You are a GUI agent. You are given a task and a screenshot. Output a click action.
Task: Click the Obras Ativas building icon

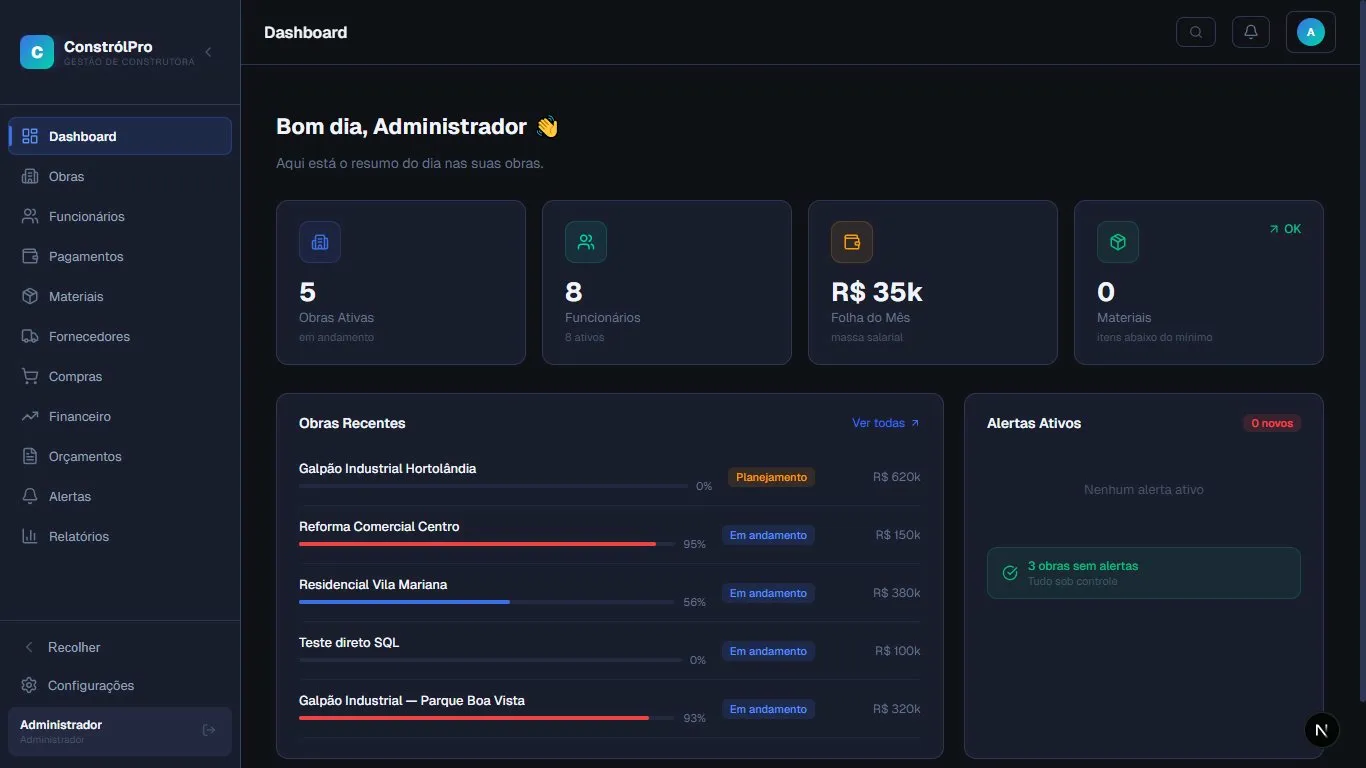(x=320, y=242)
